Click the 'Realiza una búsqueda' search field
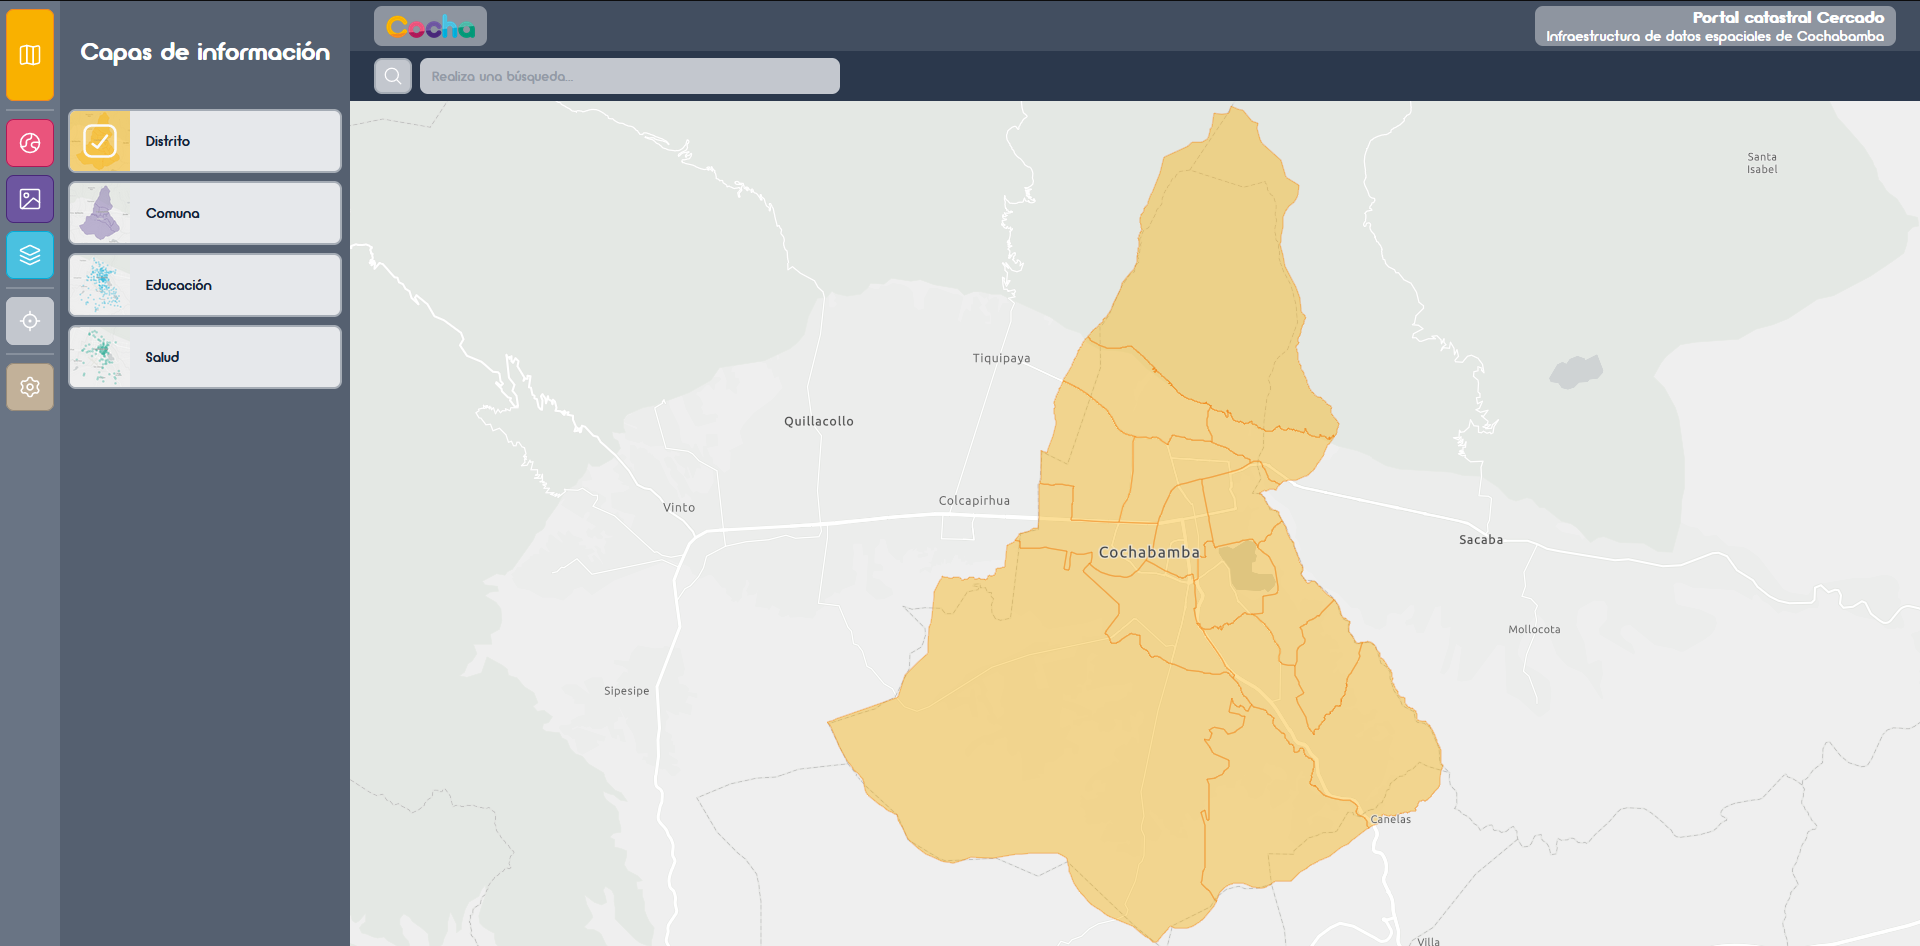 click(629, 76)
